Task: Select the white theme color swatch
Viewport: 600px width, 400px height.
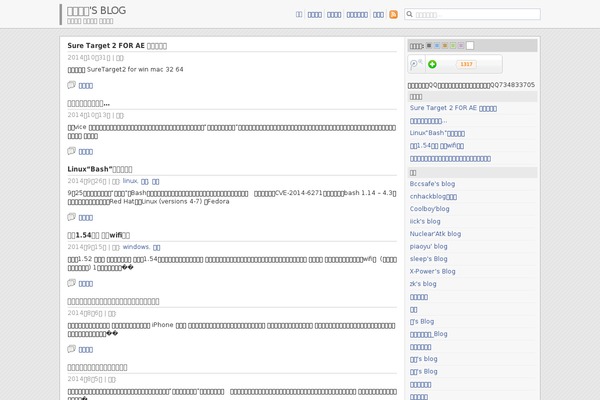Action: tap(470, 46)
